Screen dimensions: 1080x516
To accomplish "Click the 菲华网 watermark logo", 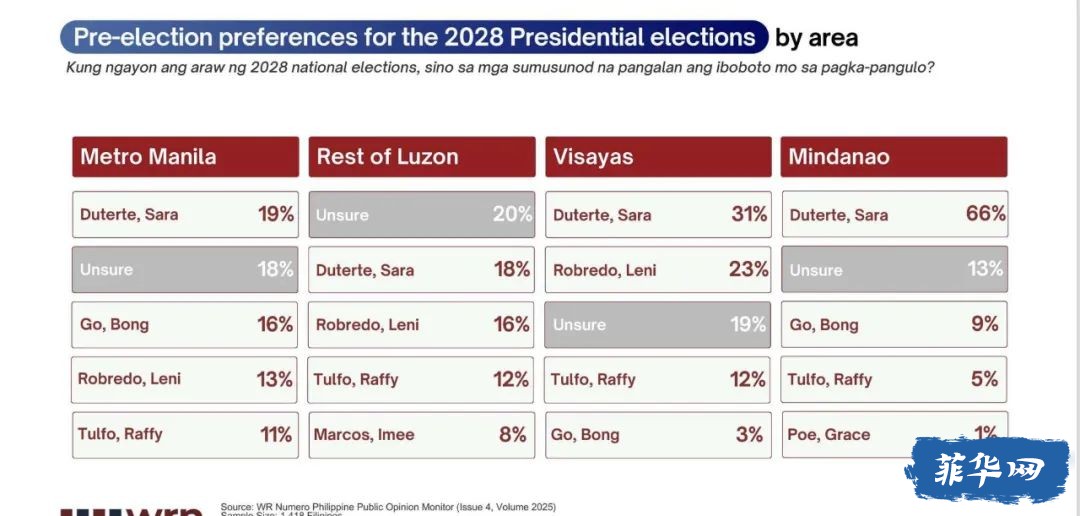I will [x=986, y=471].
